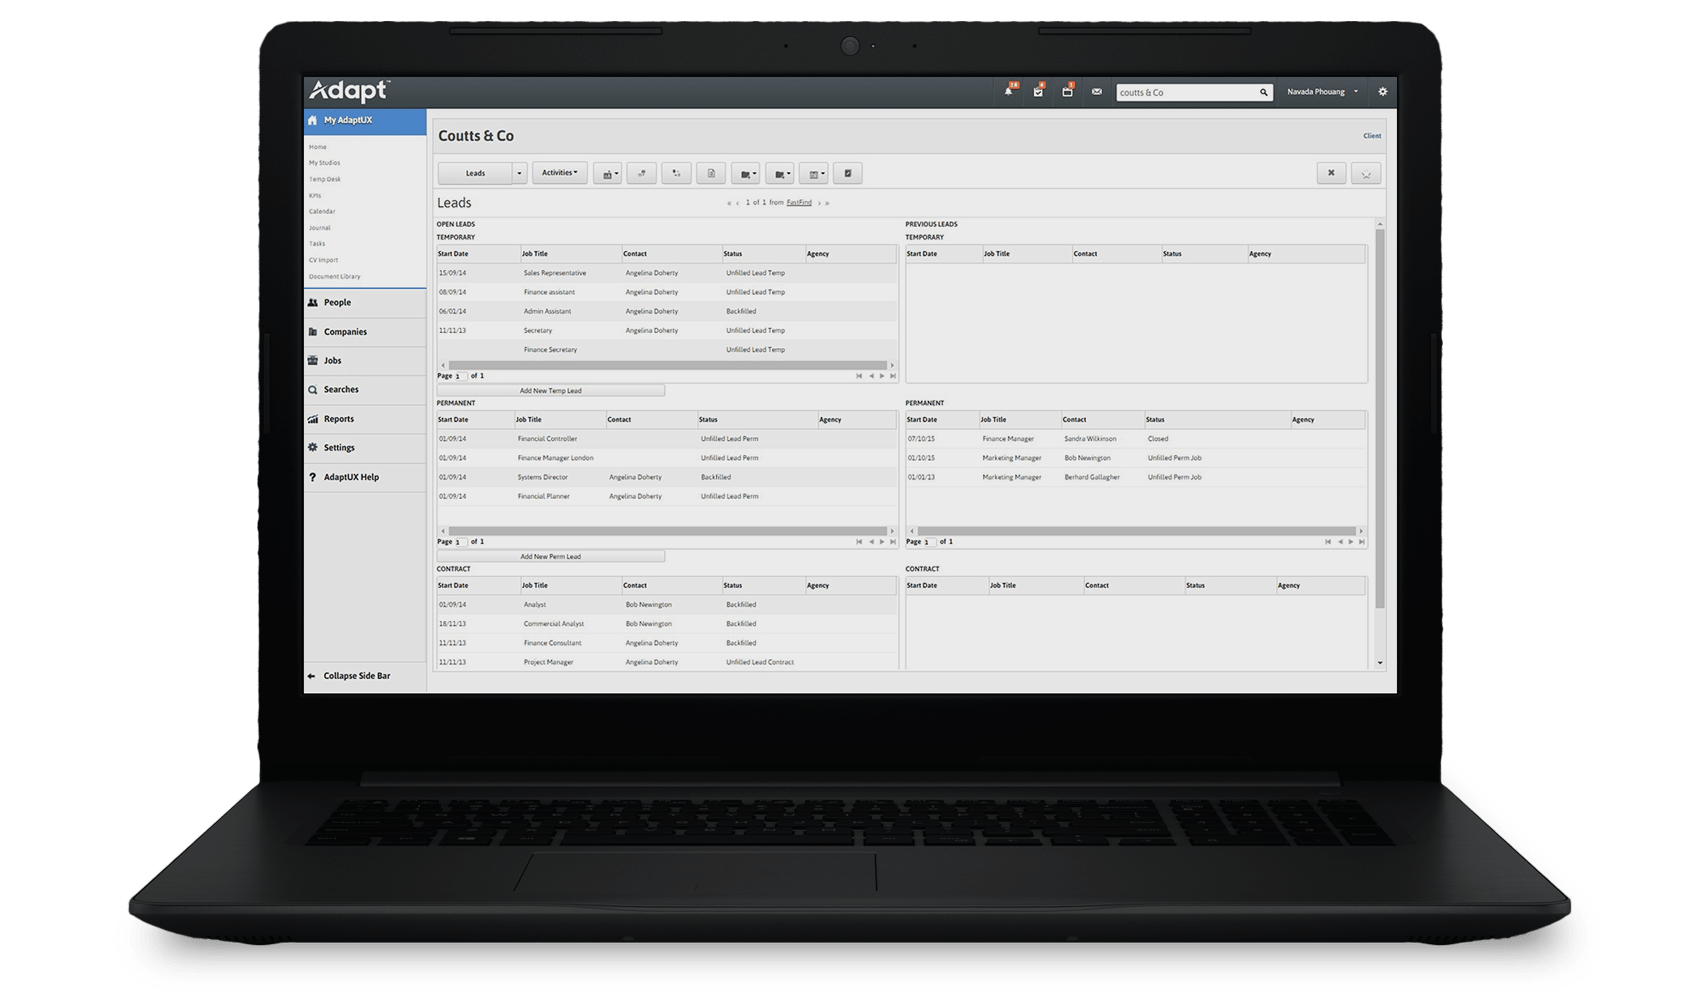Click the document icon in the toolbar
Viewport: 1700px width, 1000px height.
click(711, 174)
